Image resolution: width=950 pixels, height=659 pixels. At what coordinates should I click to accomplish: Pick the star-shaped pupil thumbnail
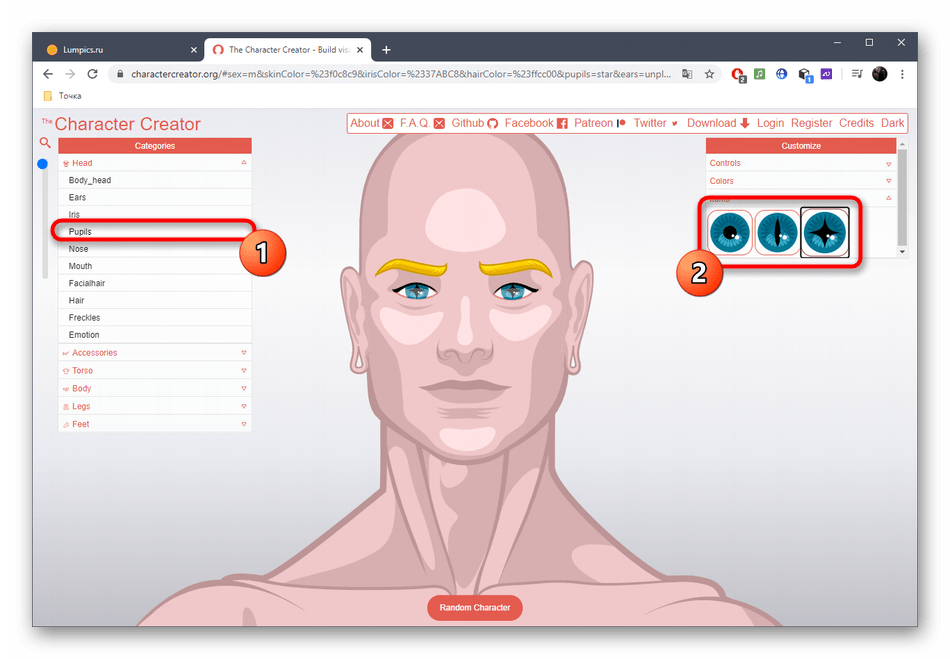point(825,233)
